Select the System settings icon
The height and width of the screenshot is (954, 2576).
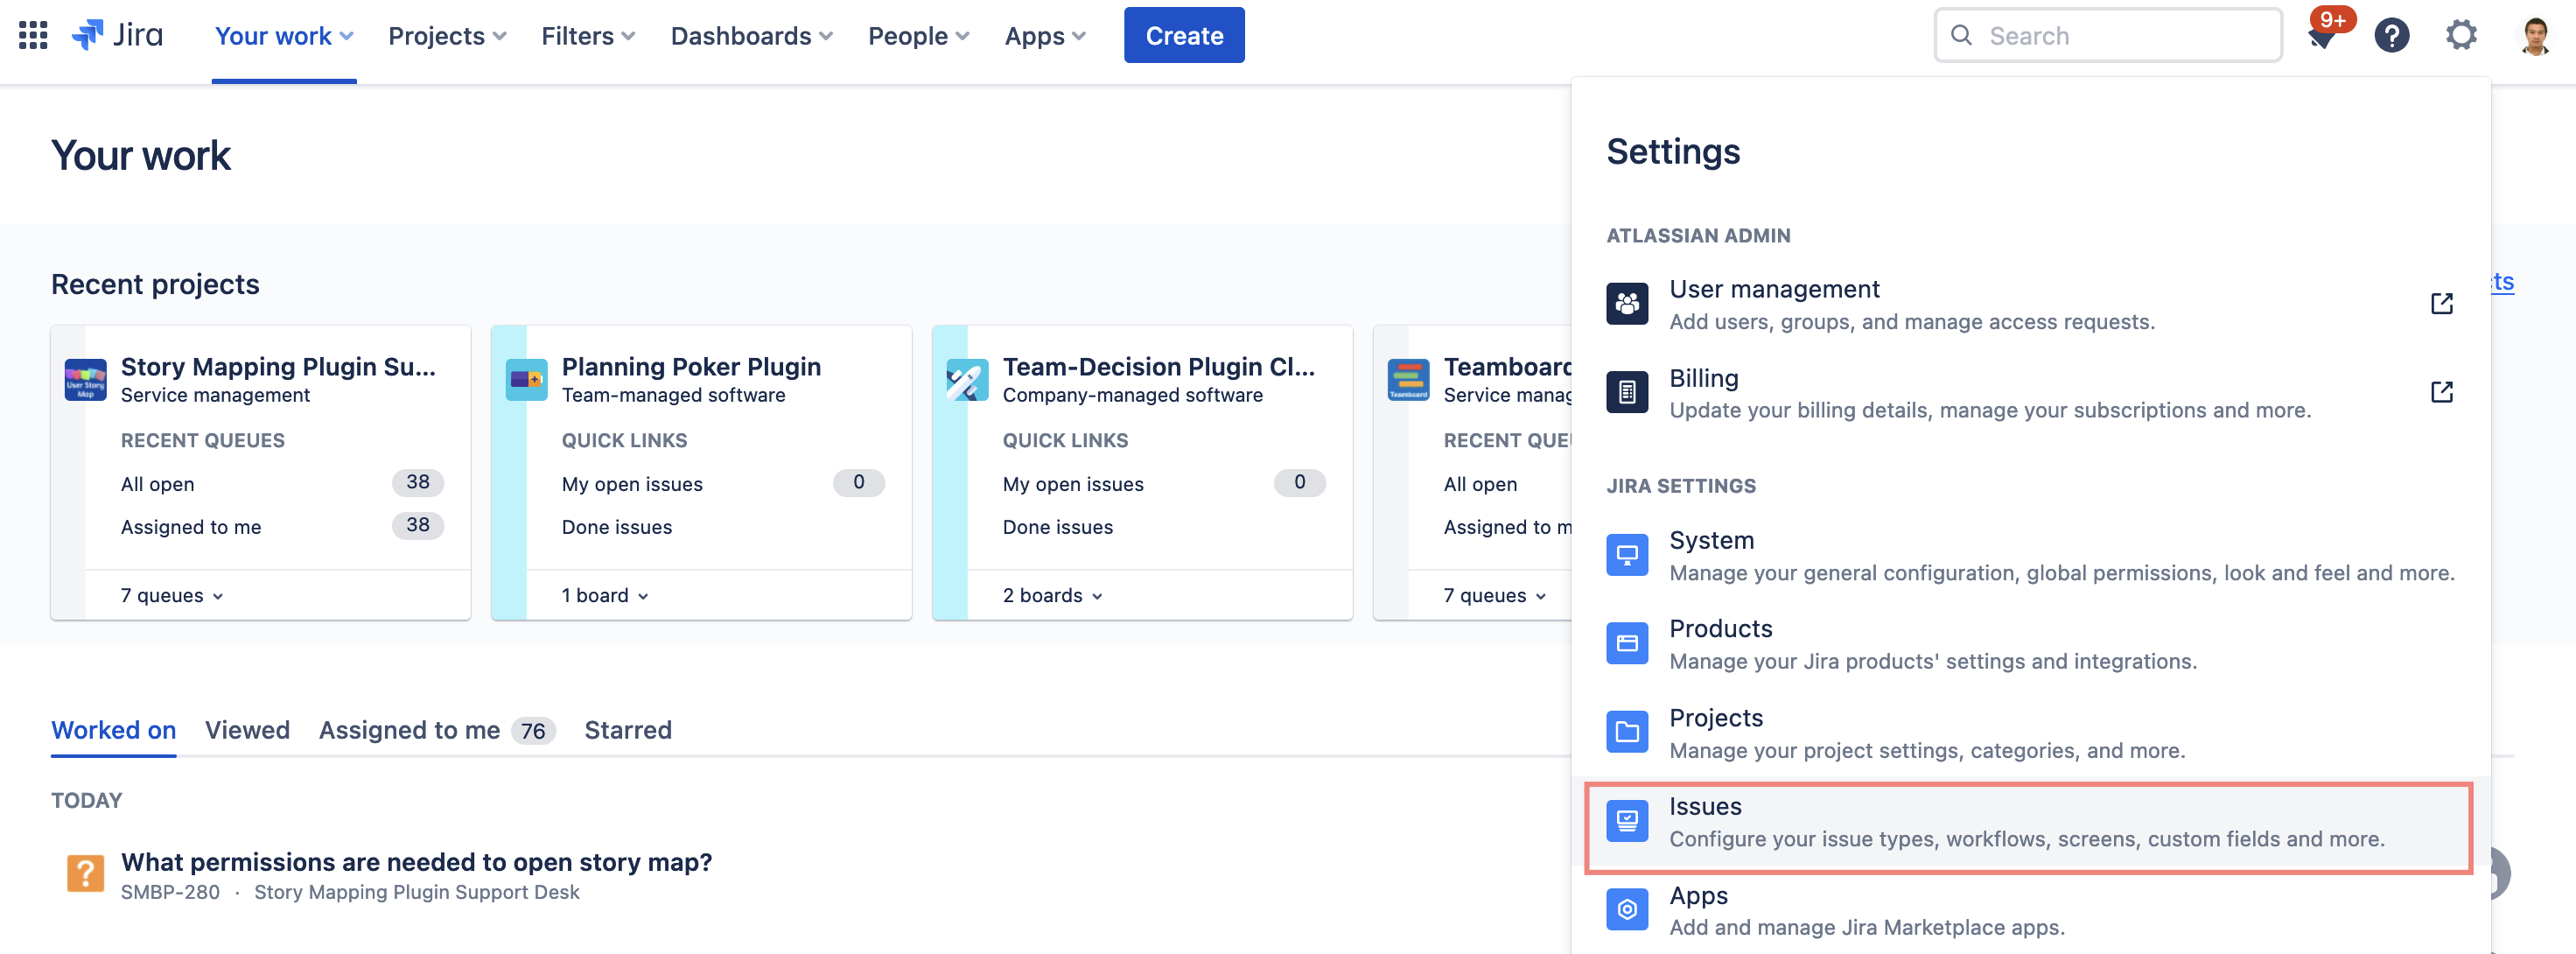pyautogui.click(x=1627, y=554)
